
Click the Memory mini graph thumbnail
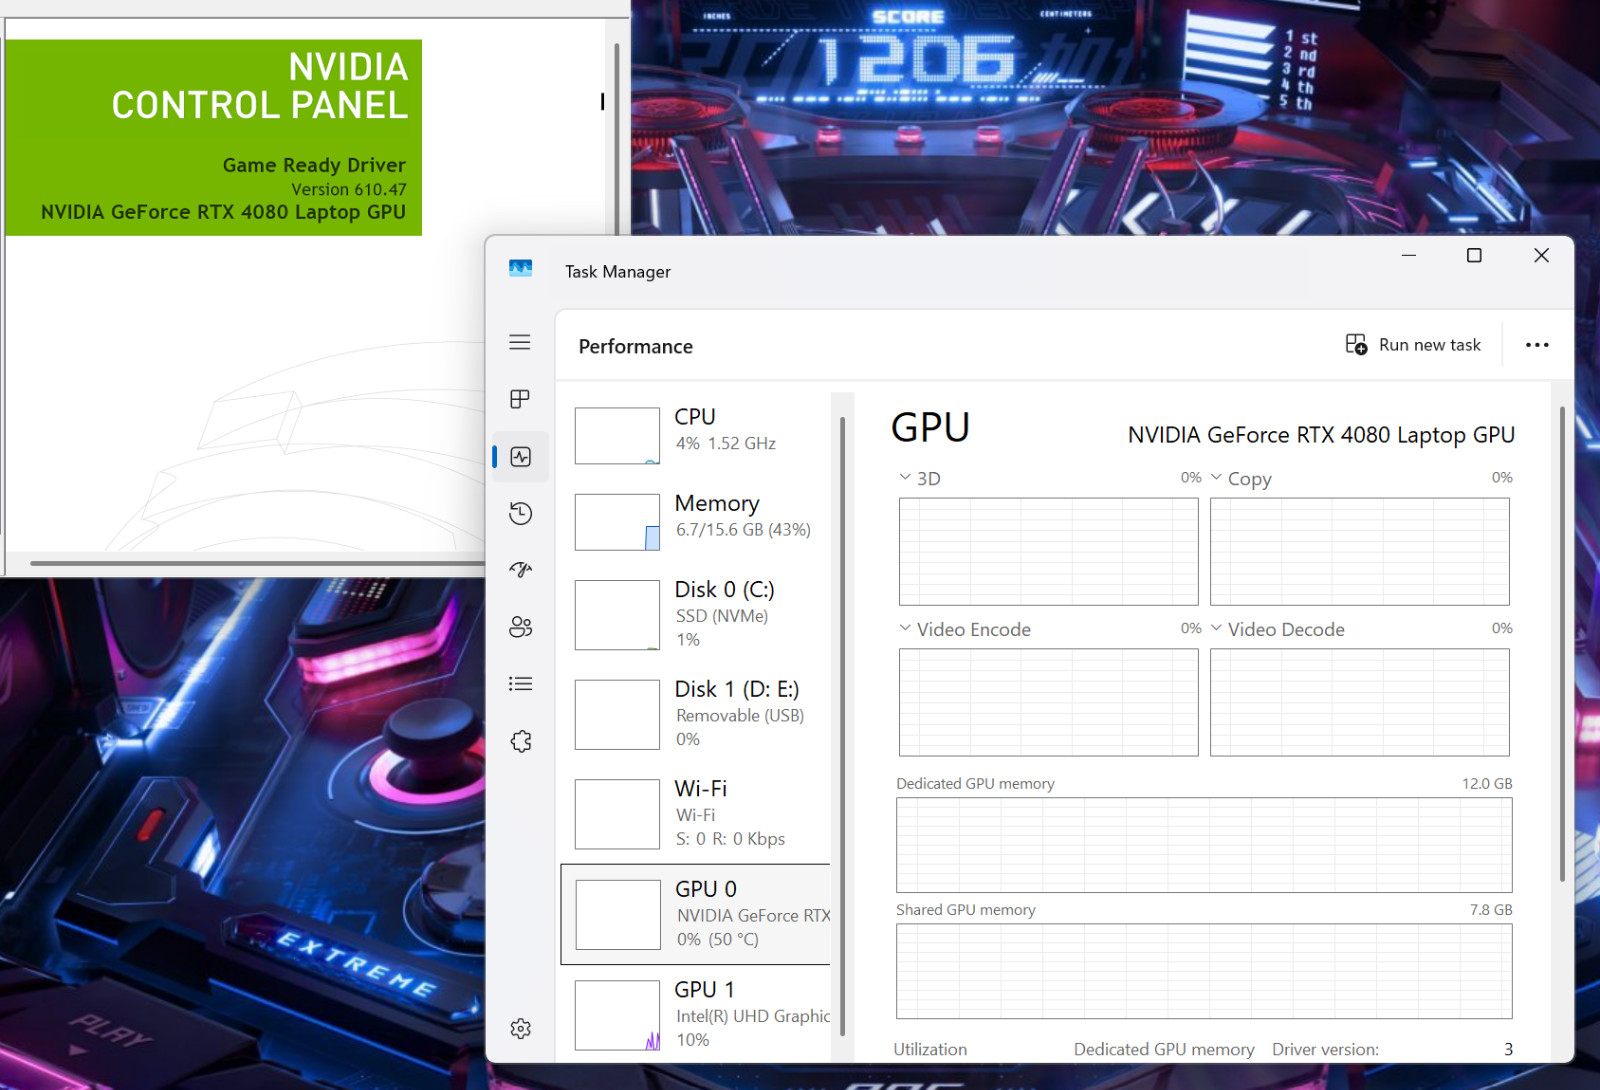pos(617,522)
